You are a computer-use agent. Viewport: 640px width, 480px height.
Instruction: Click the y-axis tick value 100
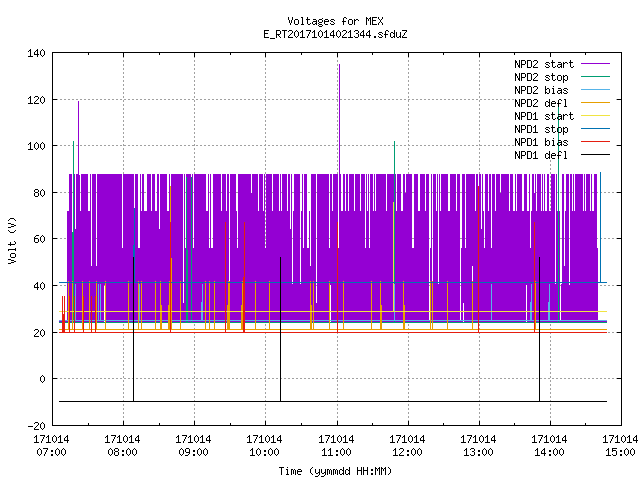pyautogui.click(x=36, y=146)
